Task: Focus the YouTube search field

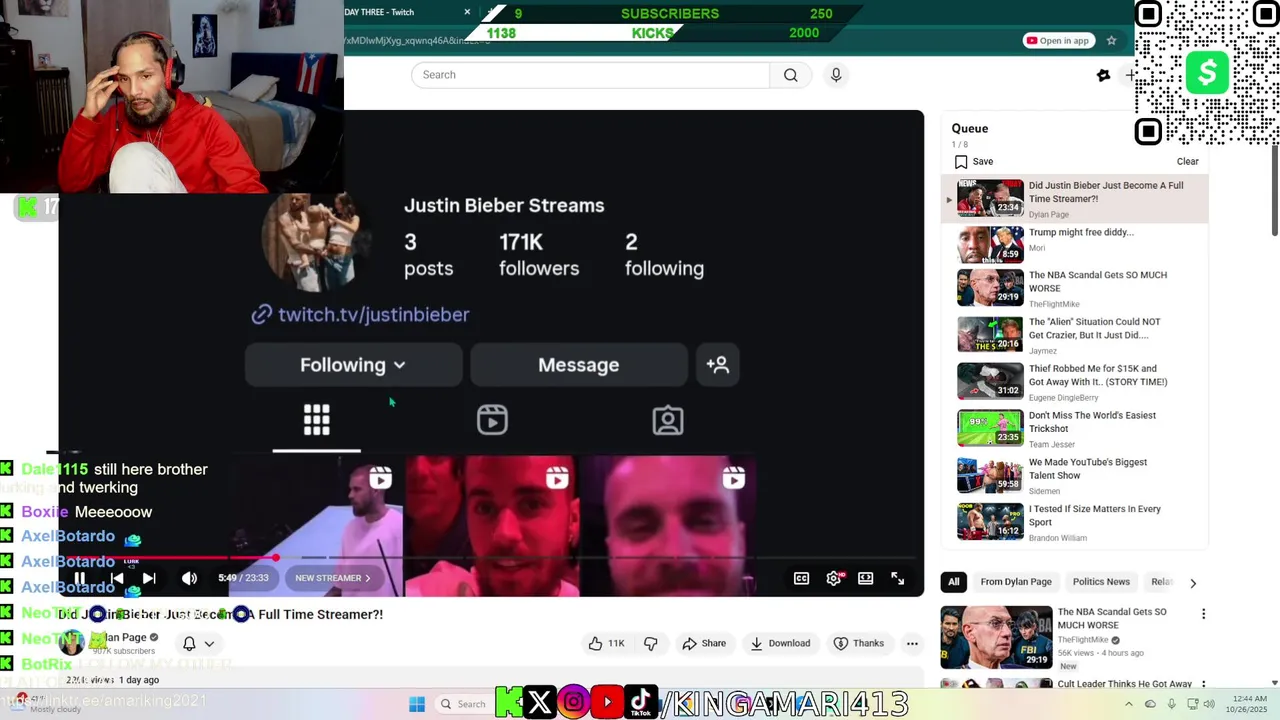Action: click(590, 75)
